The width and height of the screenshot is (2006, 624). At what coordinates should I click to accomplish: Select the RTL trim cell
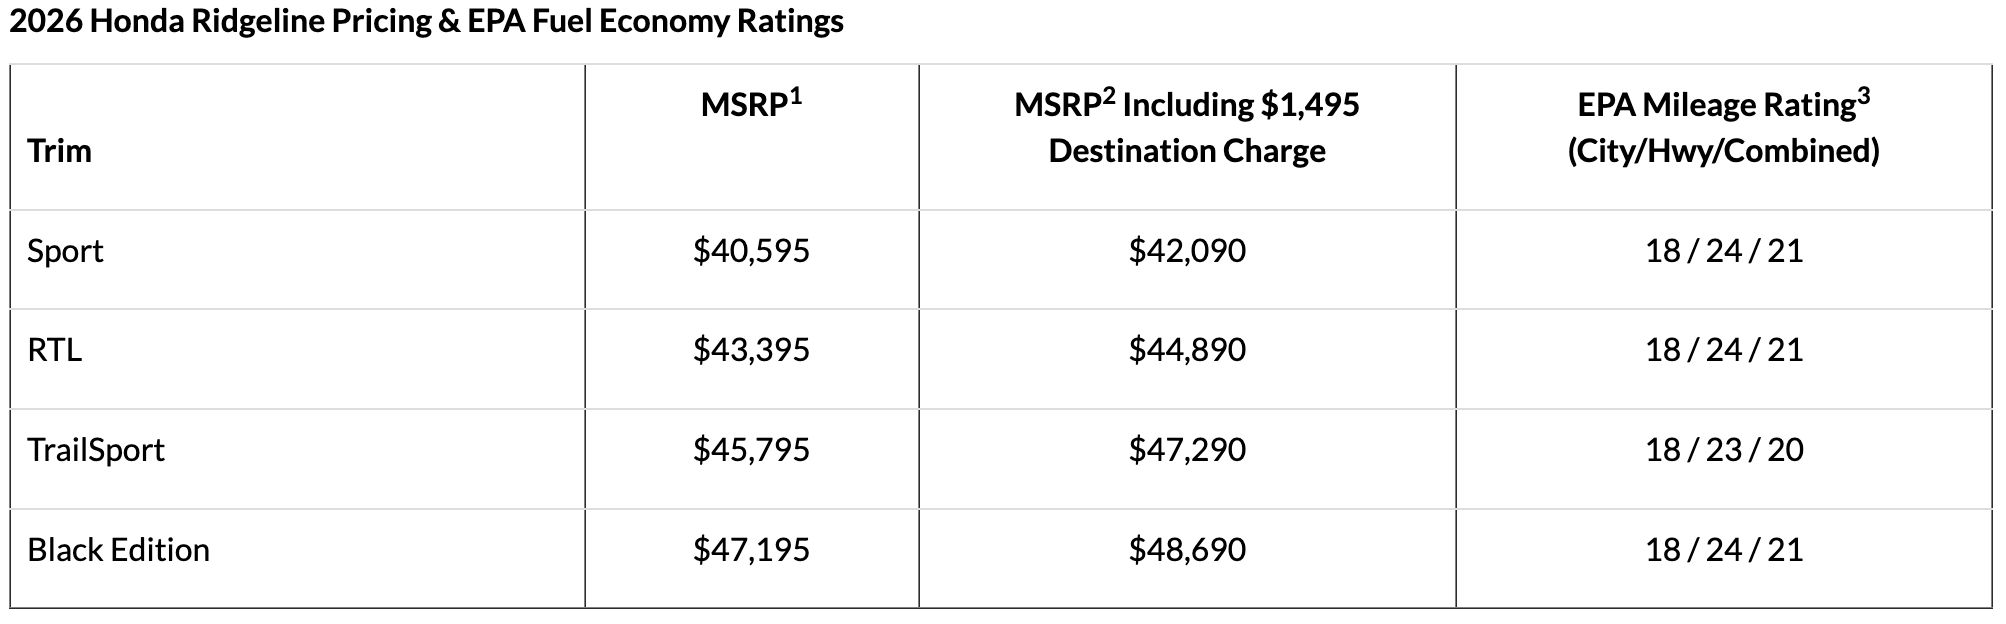pos(55,350)
